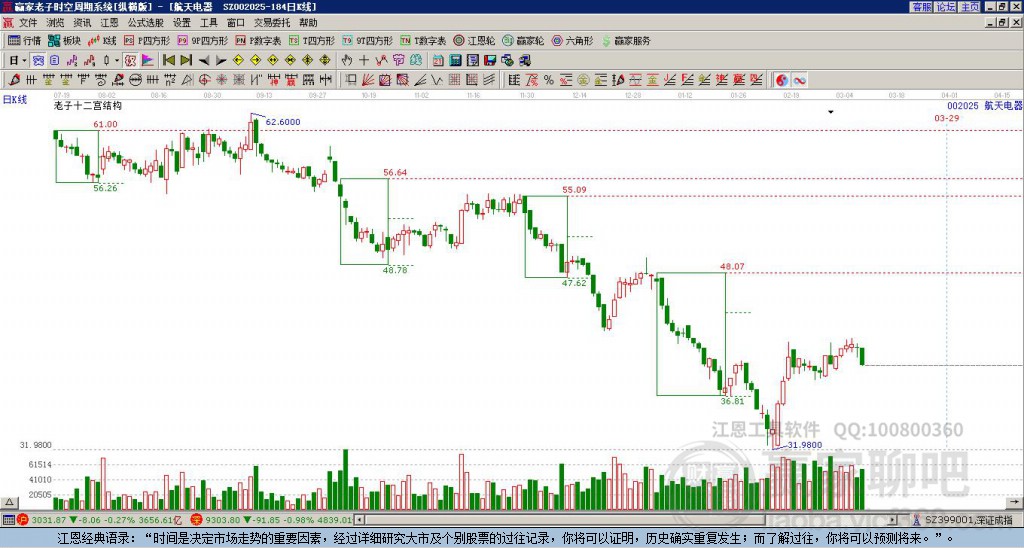Open the 文件 menu
Viewport: 1024px width, 548px height.
coord(28,23)
